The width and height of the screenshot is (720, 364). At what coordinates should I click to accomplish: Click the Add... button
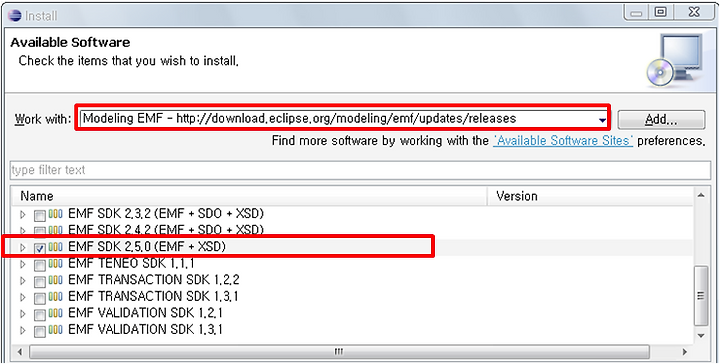[x=661, y=120]
